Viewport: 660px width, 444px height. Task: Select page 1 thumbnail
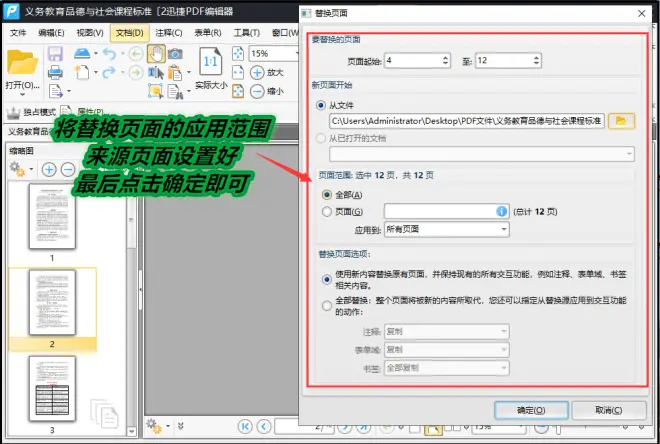(52, 216)
